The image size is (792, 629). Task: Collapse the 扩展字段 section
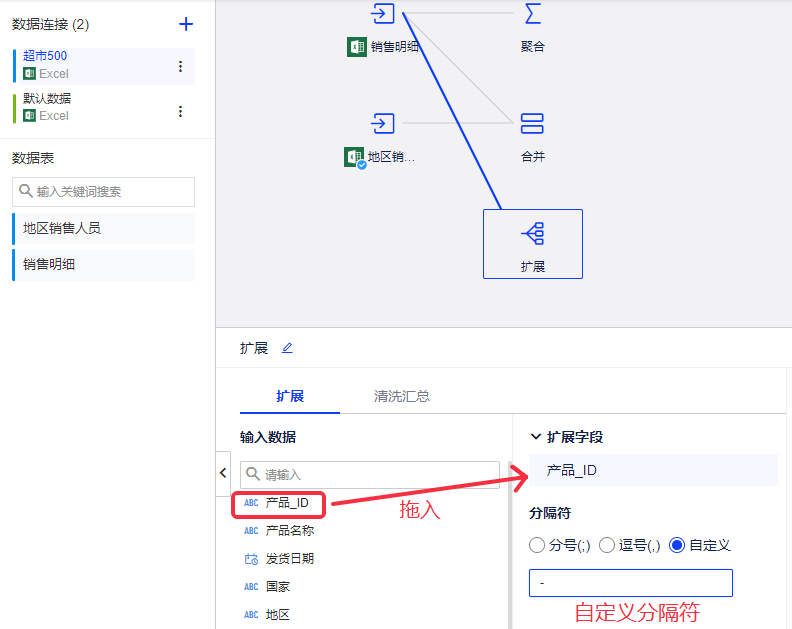point(536,437)
